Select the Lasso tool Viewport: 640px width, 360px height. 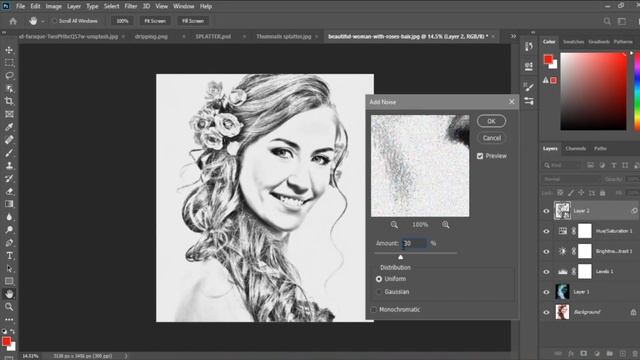pos(9,76)
